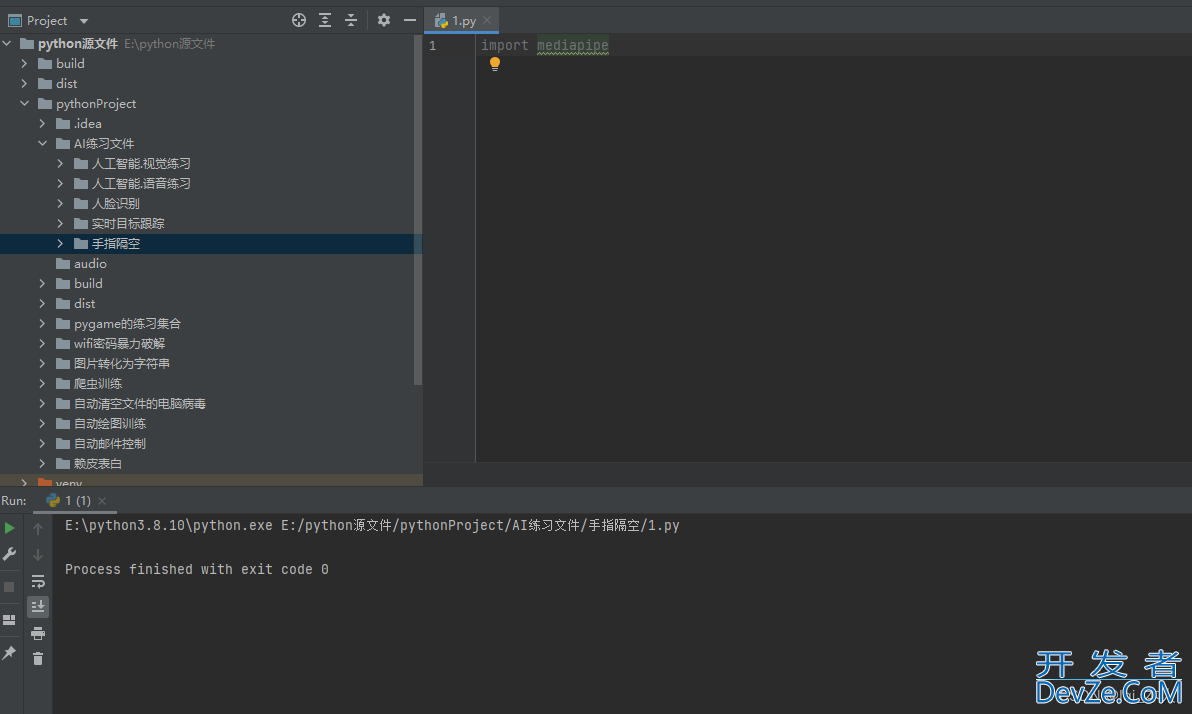This screenshot has width=1192, height=714.
Task: Hide the Project panel with the minus icon
Action: (x=410, y=21)
